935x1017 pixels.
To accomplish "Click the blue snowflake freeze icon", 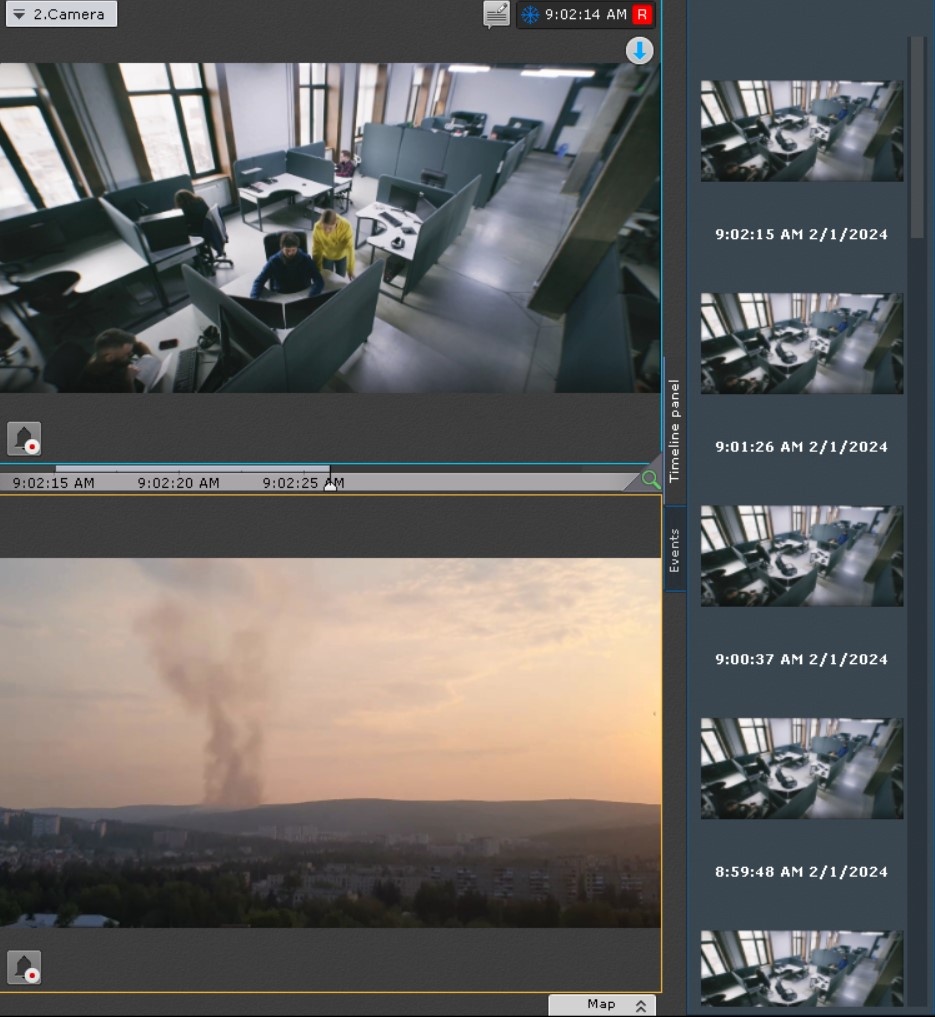I will (x=530, y=15).
